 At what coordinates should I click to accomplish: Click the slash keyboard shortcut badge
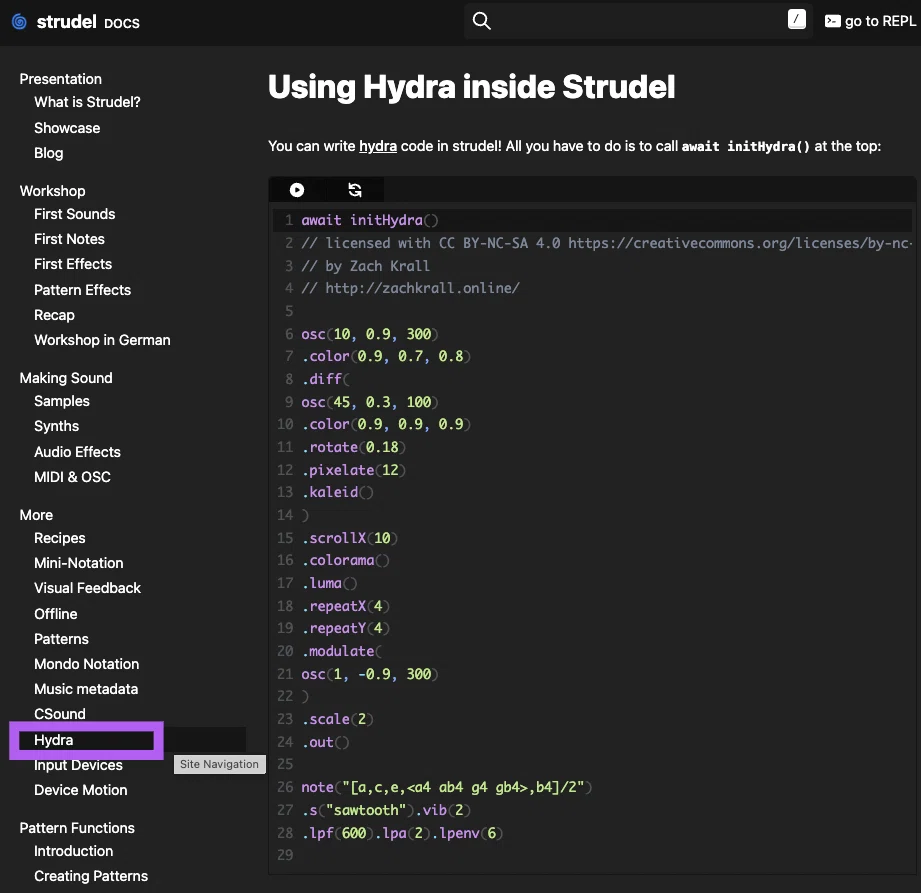796,19
